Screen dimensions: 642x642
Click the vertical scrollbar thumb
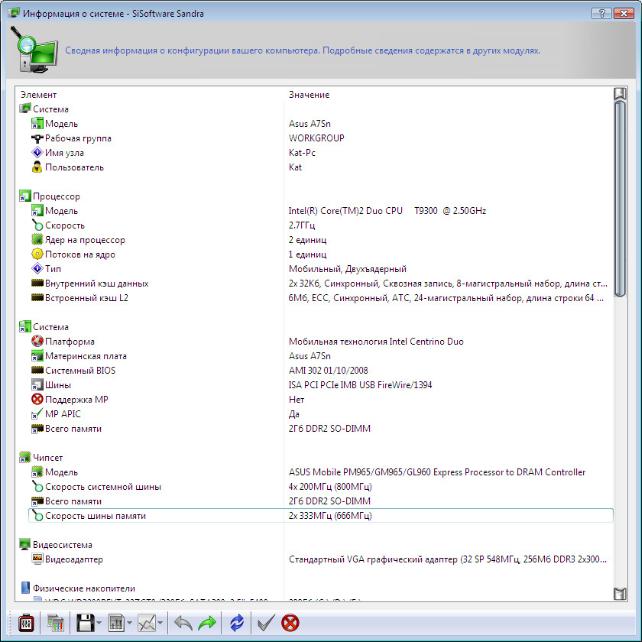pyautogui.click(x=620, y=199)
